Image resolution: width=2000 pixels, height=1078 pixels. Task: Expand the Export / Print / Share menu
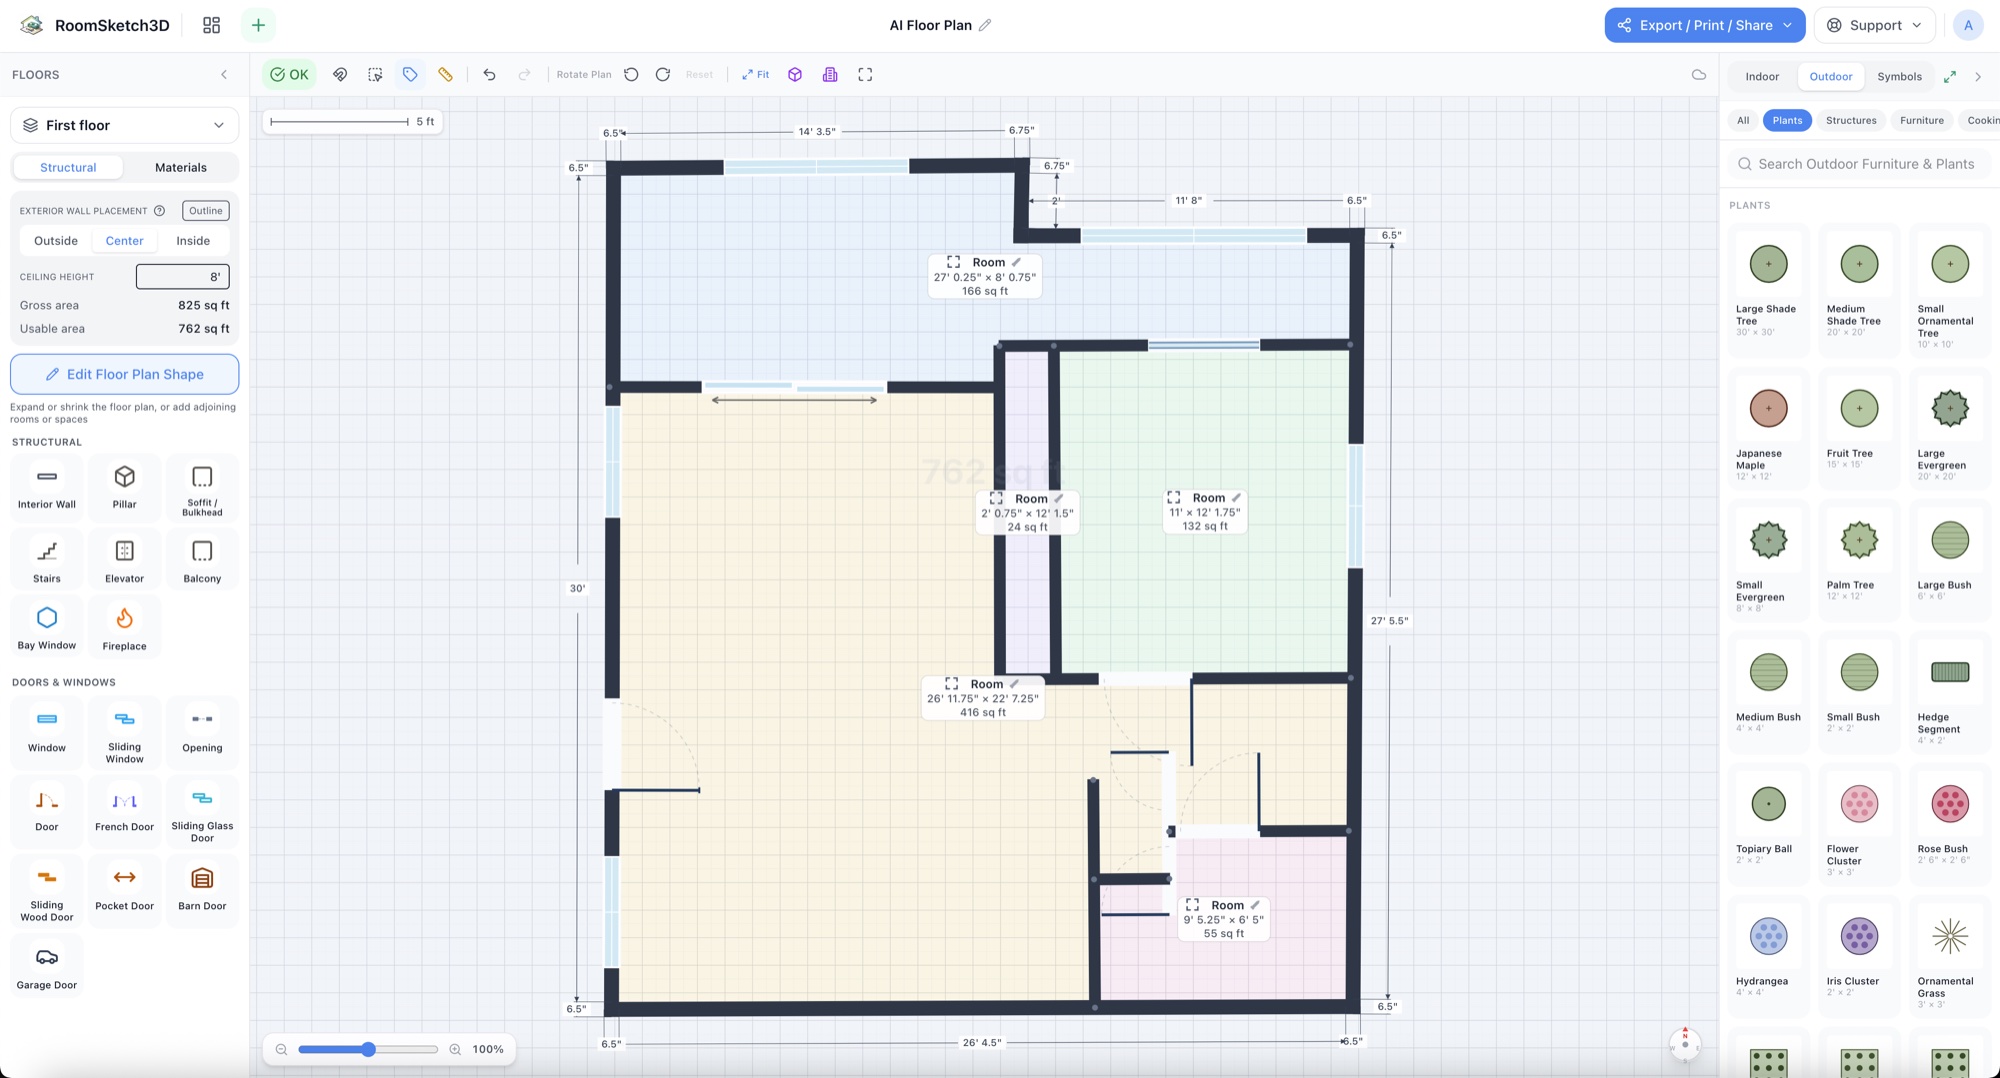(1705, 25)
